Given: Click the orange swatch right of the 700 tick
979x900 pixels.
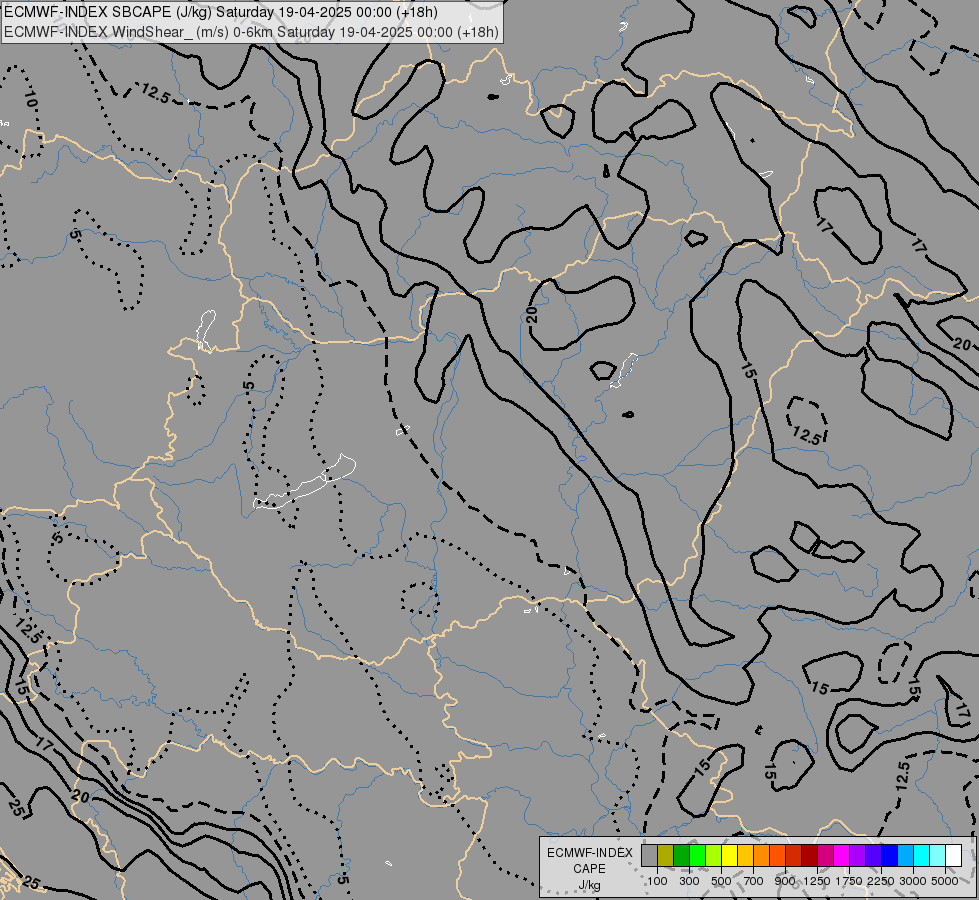Looking at the screenshot, I should [762, 856].
